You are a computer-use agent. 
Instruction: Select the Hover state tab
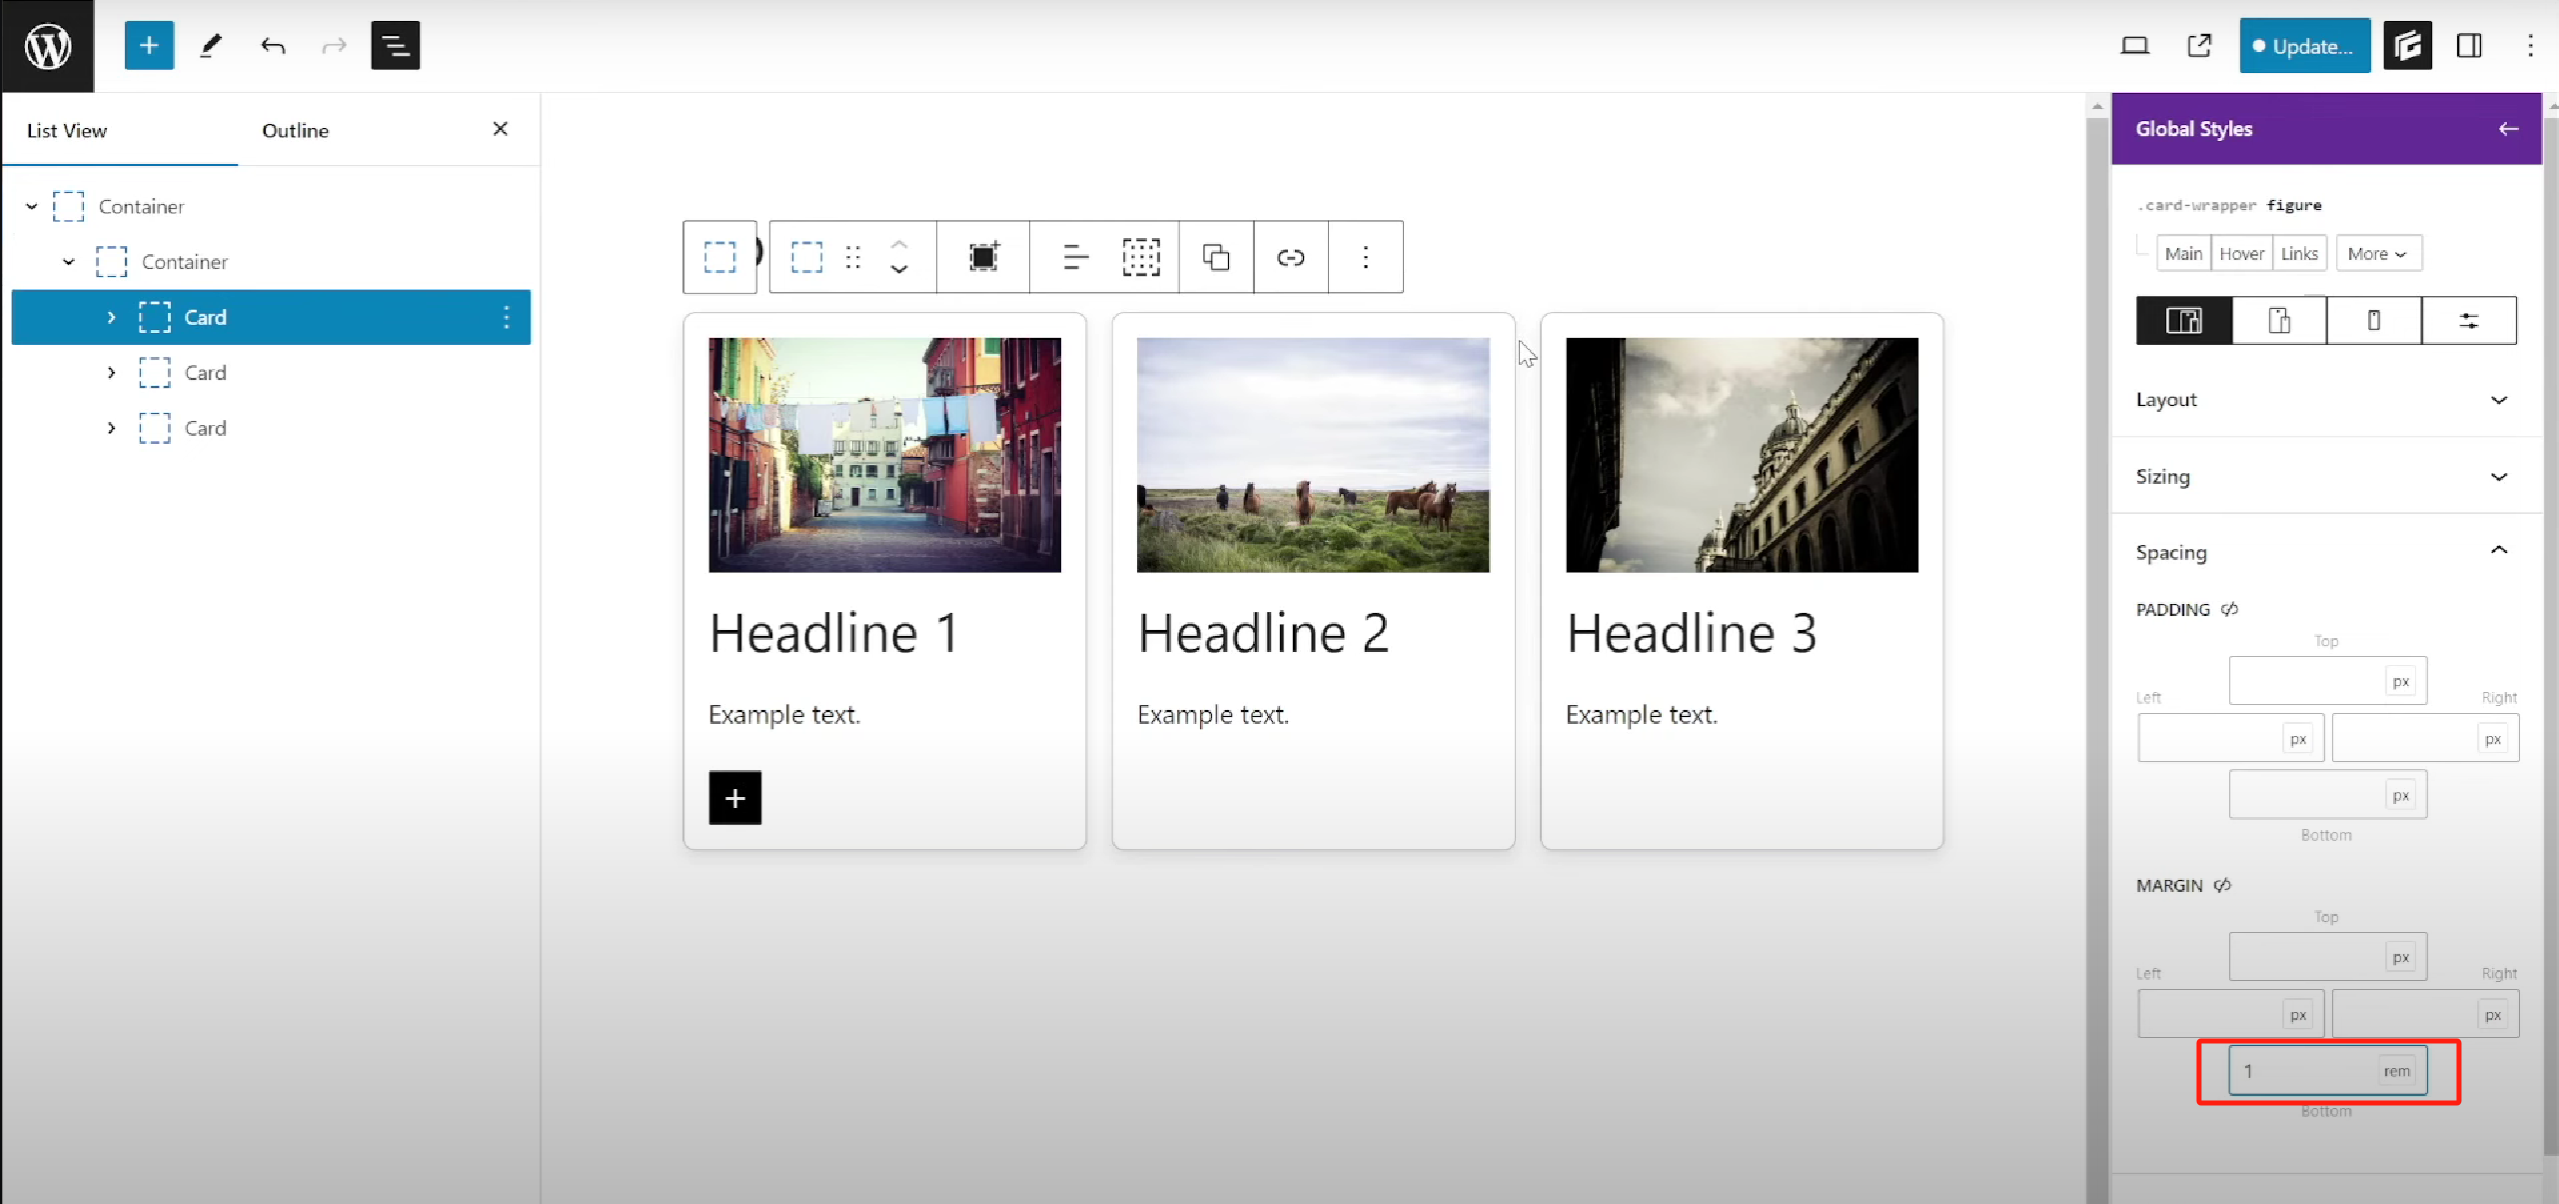click(x=2241, y=254)
